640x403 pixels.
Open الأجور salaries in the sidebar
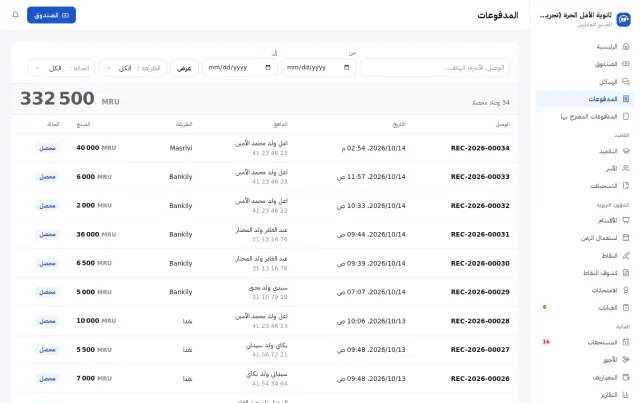click(x=585, y=360)
